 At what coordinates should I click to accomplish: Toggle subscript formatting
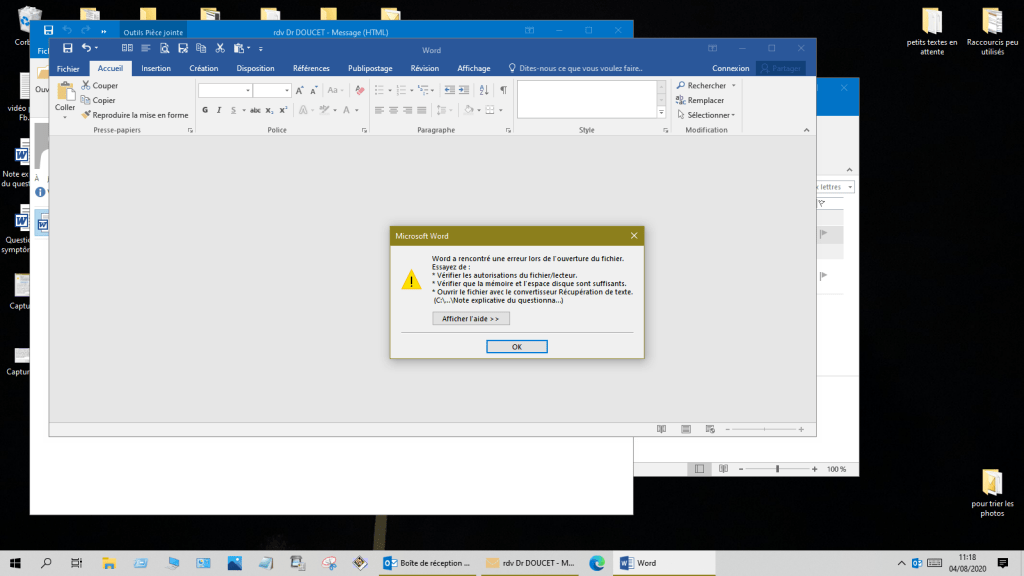tap(269, 110)
